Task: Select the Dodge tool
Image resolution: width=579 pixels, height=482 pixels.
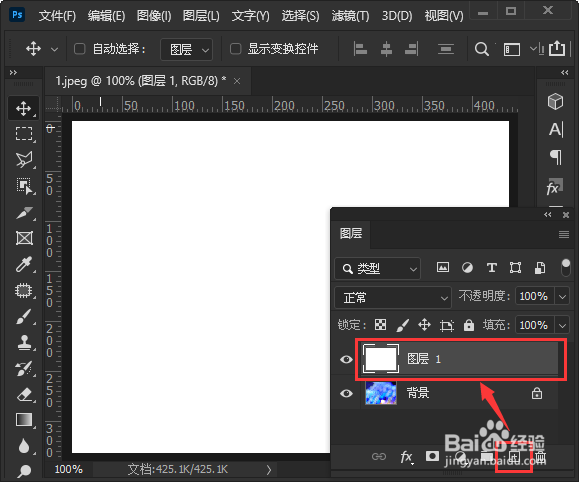Action: [x=24, y=471]
